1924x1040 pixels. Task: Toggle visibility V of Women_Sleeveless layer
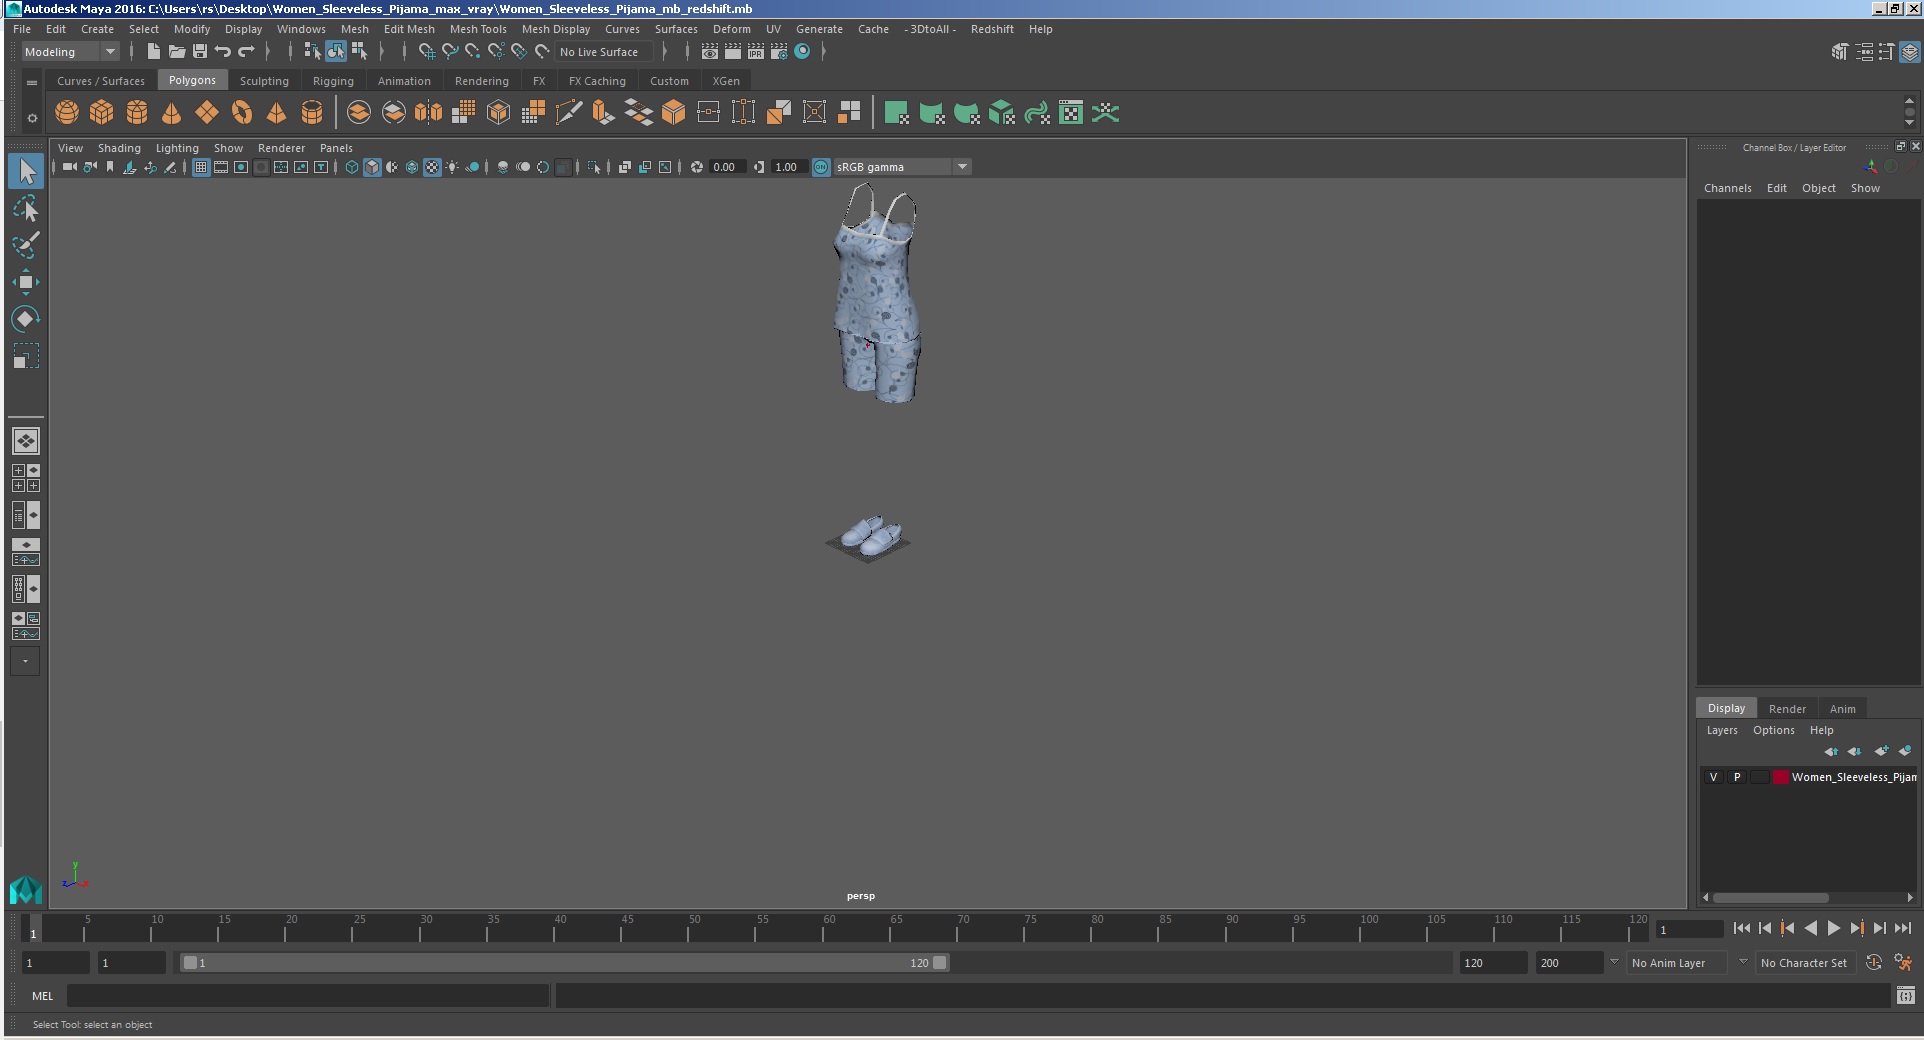pyautogui.click(x=1713, y=777)
